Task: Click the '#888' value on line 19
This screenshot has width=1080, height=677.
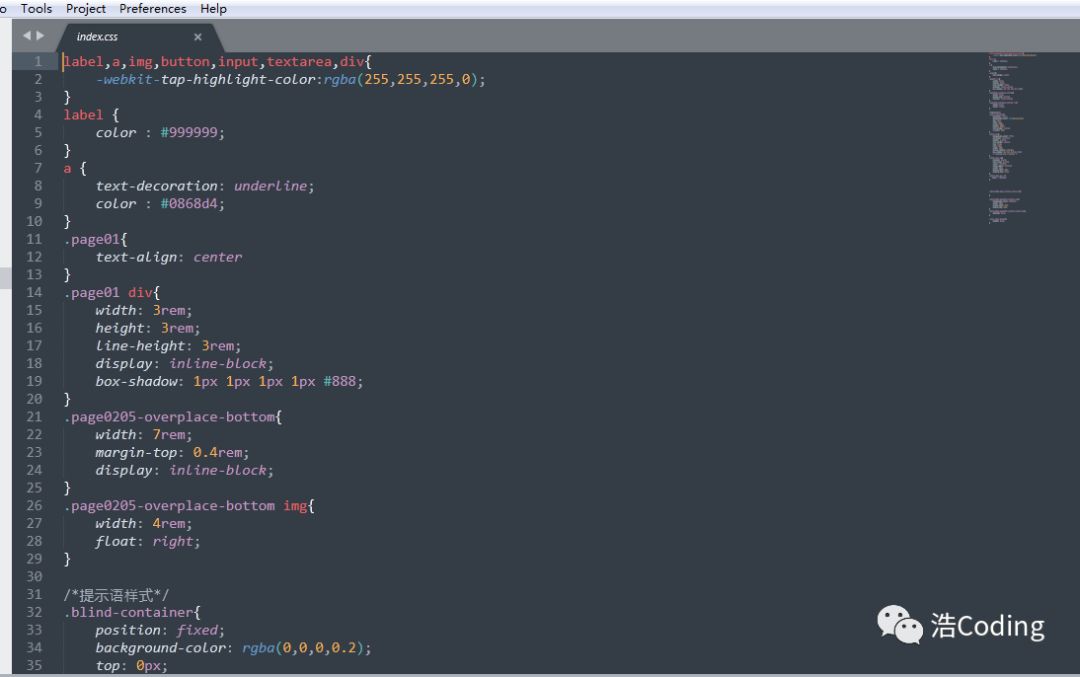Action: (x=340, y=382)
